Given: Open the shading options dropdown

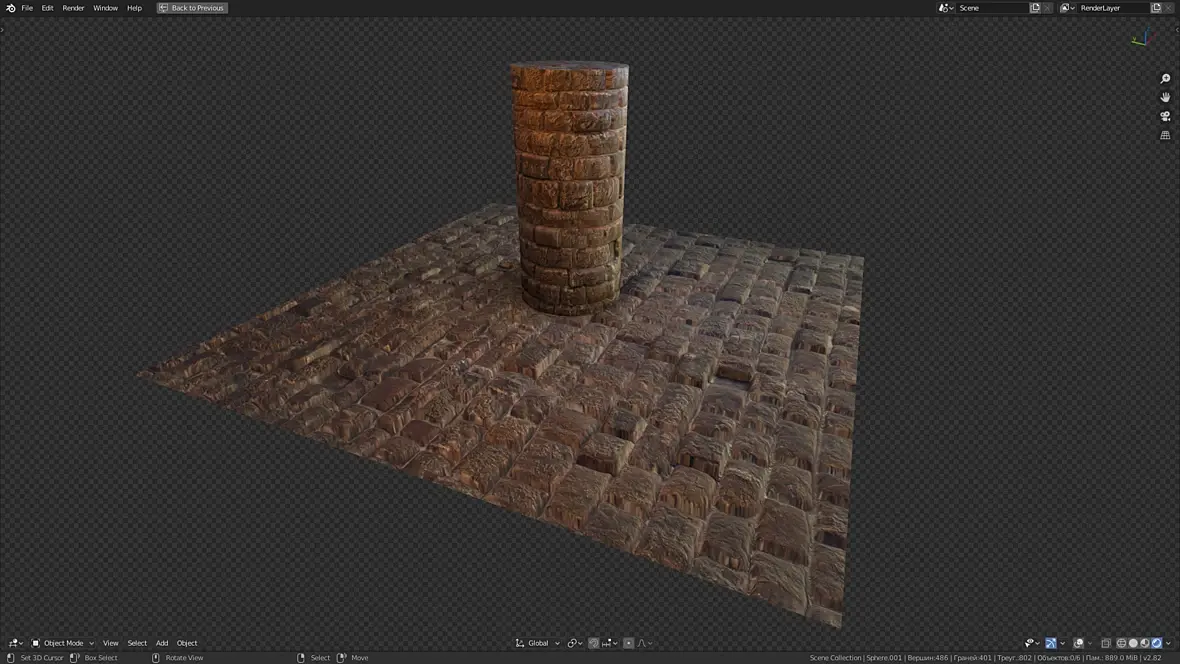Looking at the screenshot, I should 1168,643.
